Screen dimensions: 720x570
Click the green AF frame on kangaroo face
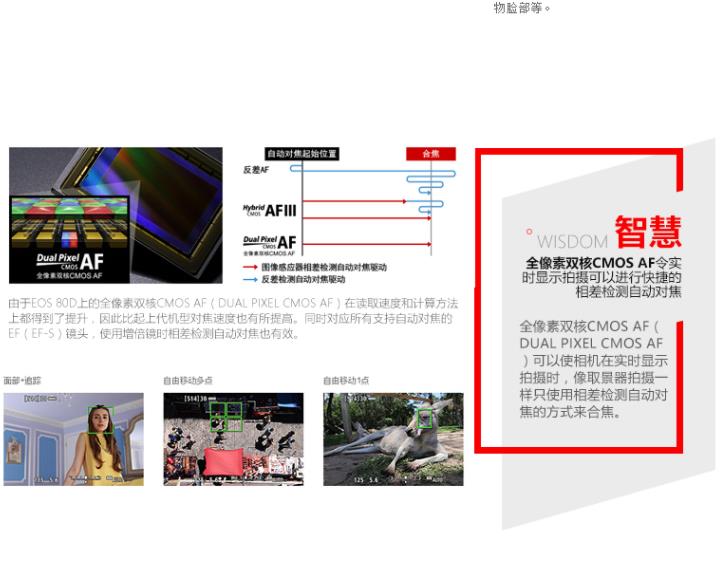click(425, 418)
